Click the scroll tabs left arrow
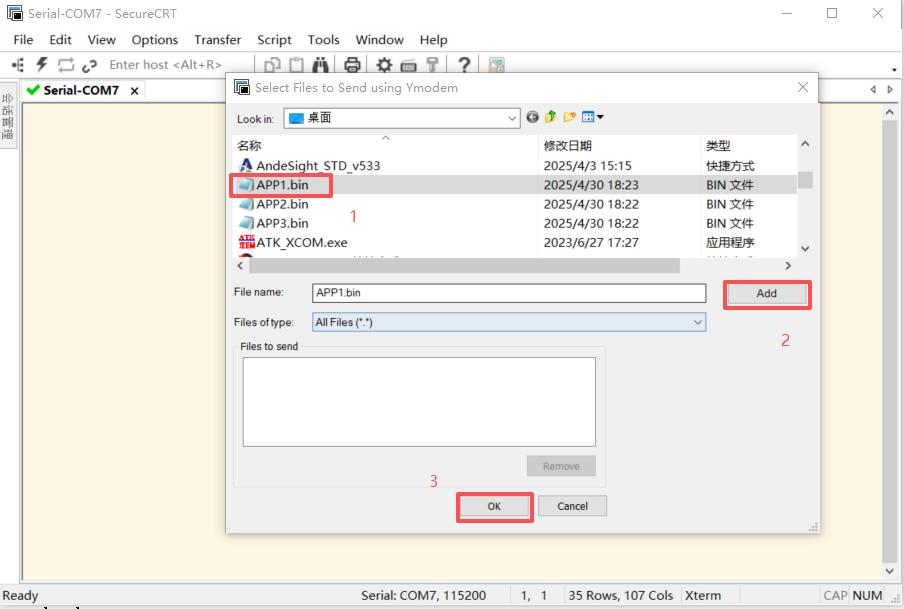 pos(873,89)
